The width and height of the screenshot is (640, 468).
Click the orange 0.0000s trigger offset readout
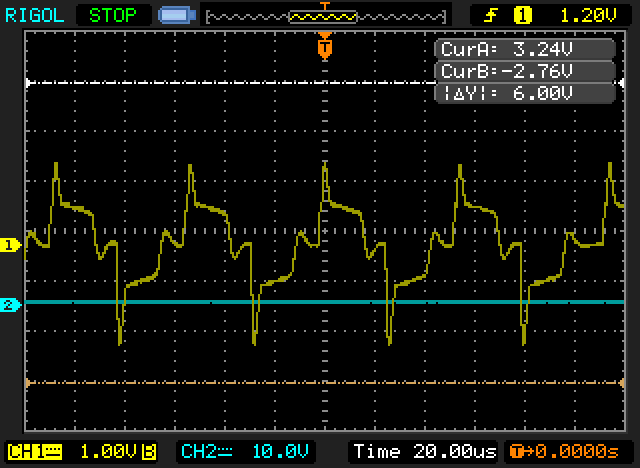(x=569, y=450)
